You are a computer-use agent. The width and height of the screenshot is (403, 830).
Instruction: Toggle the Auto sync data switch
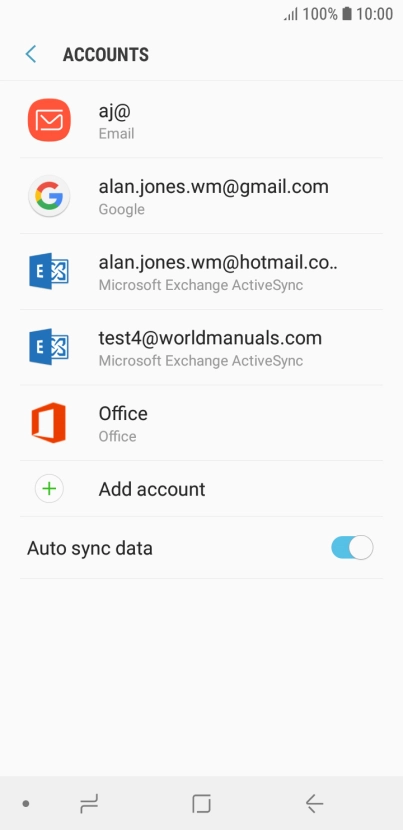pyautogui.click(x=352, y=548)
